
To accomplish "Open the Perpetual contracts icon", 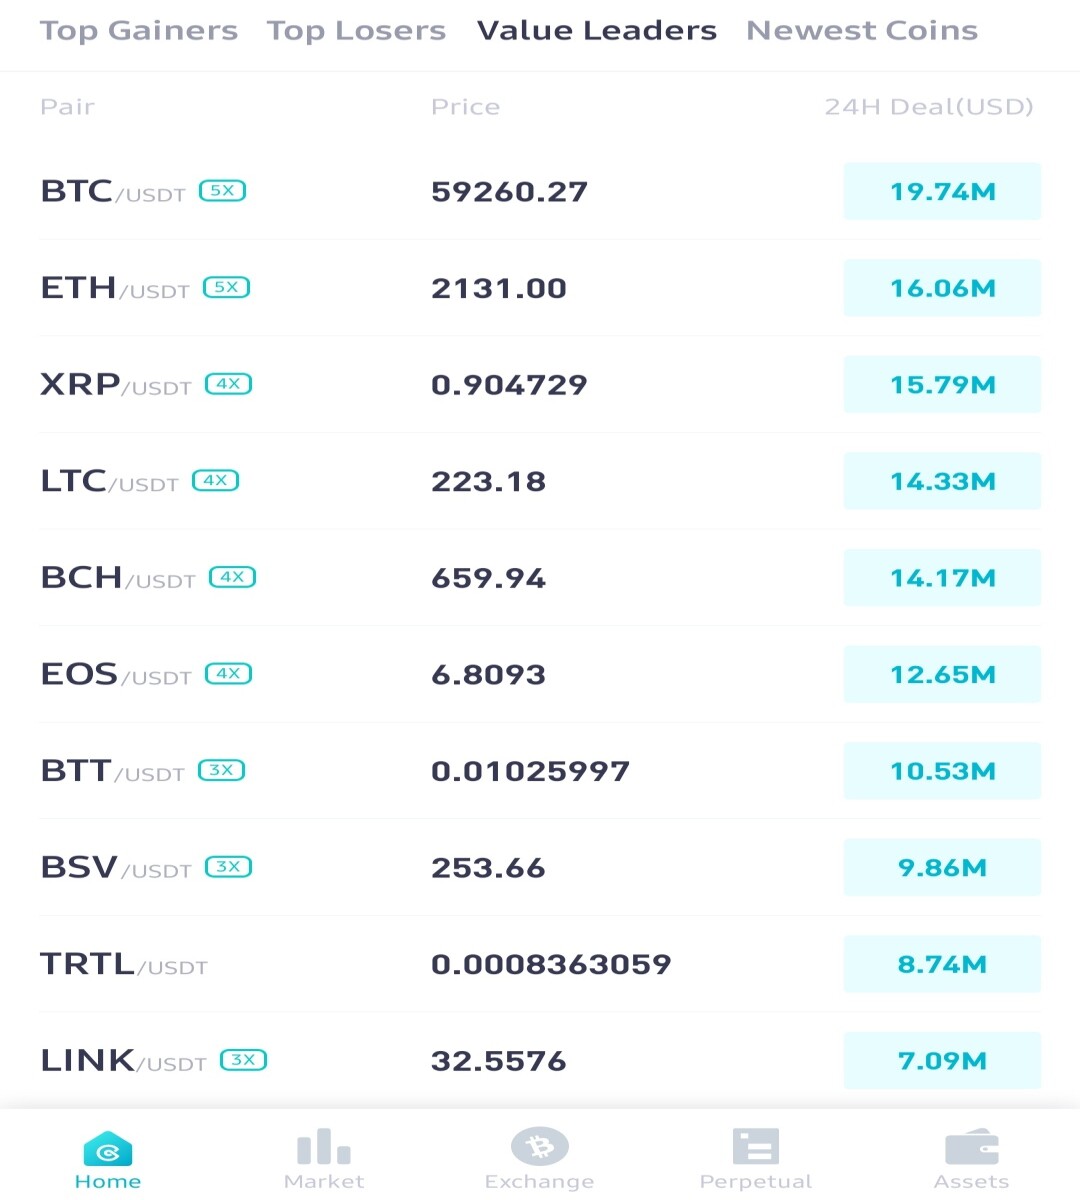I will point(756,1146).
